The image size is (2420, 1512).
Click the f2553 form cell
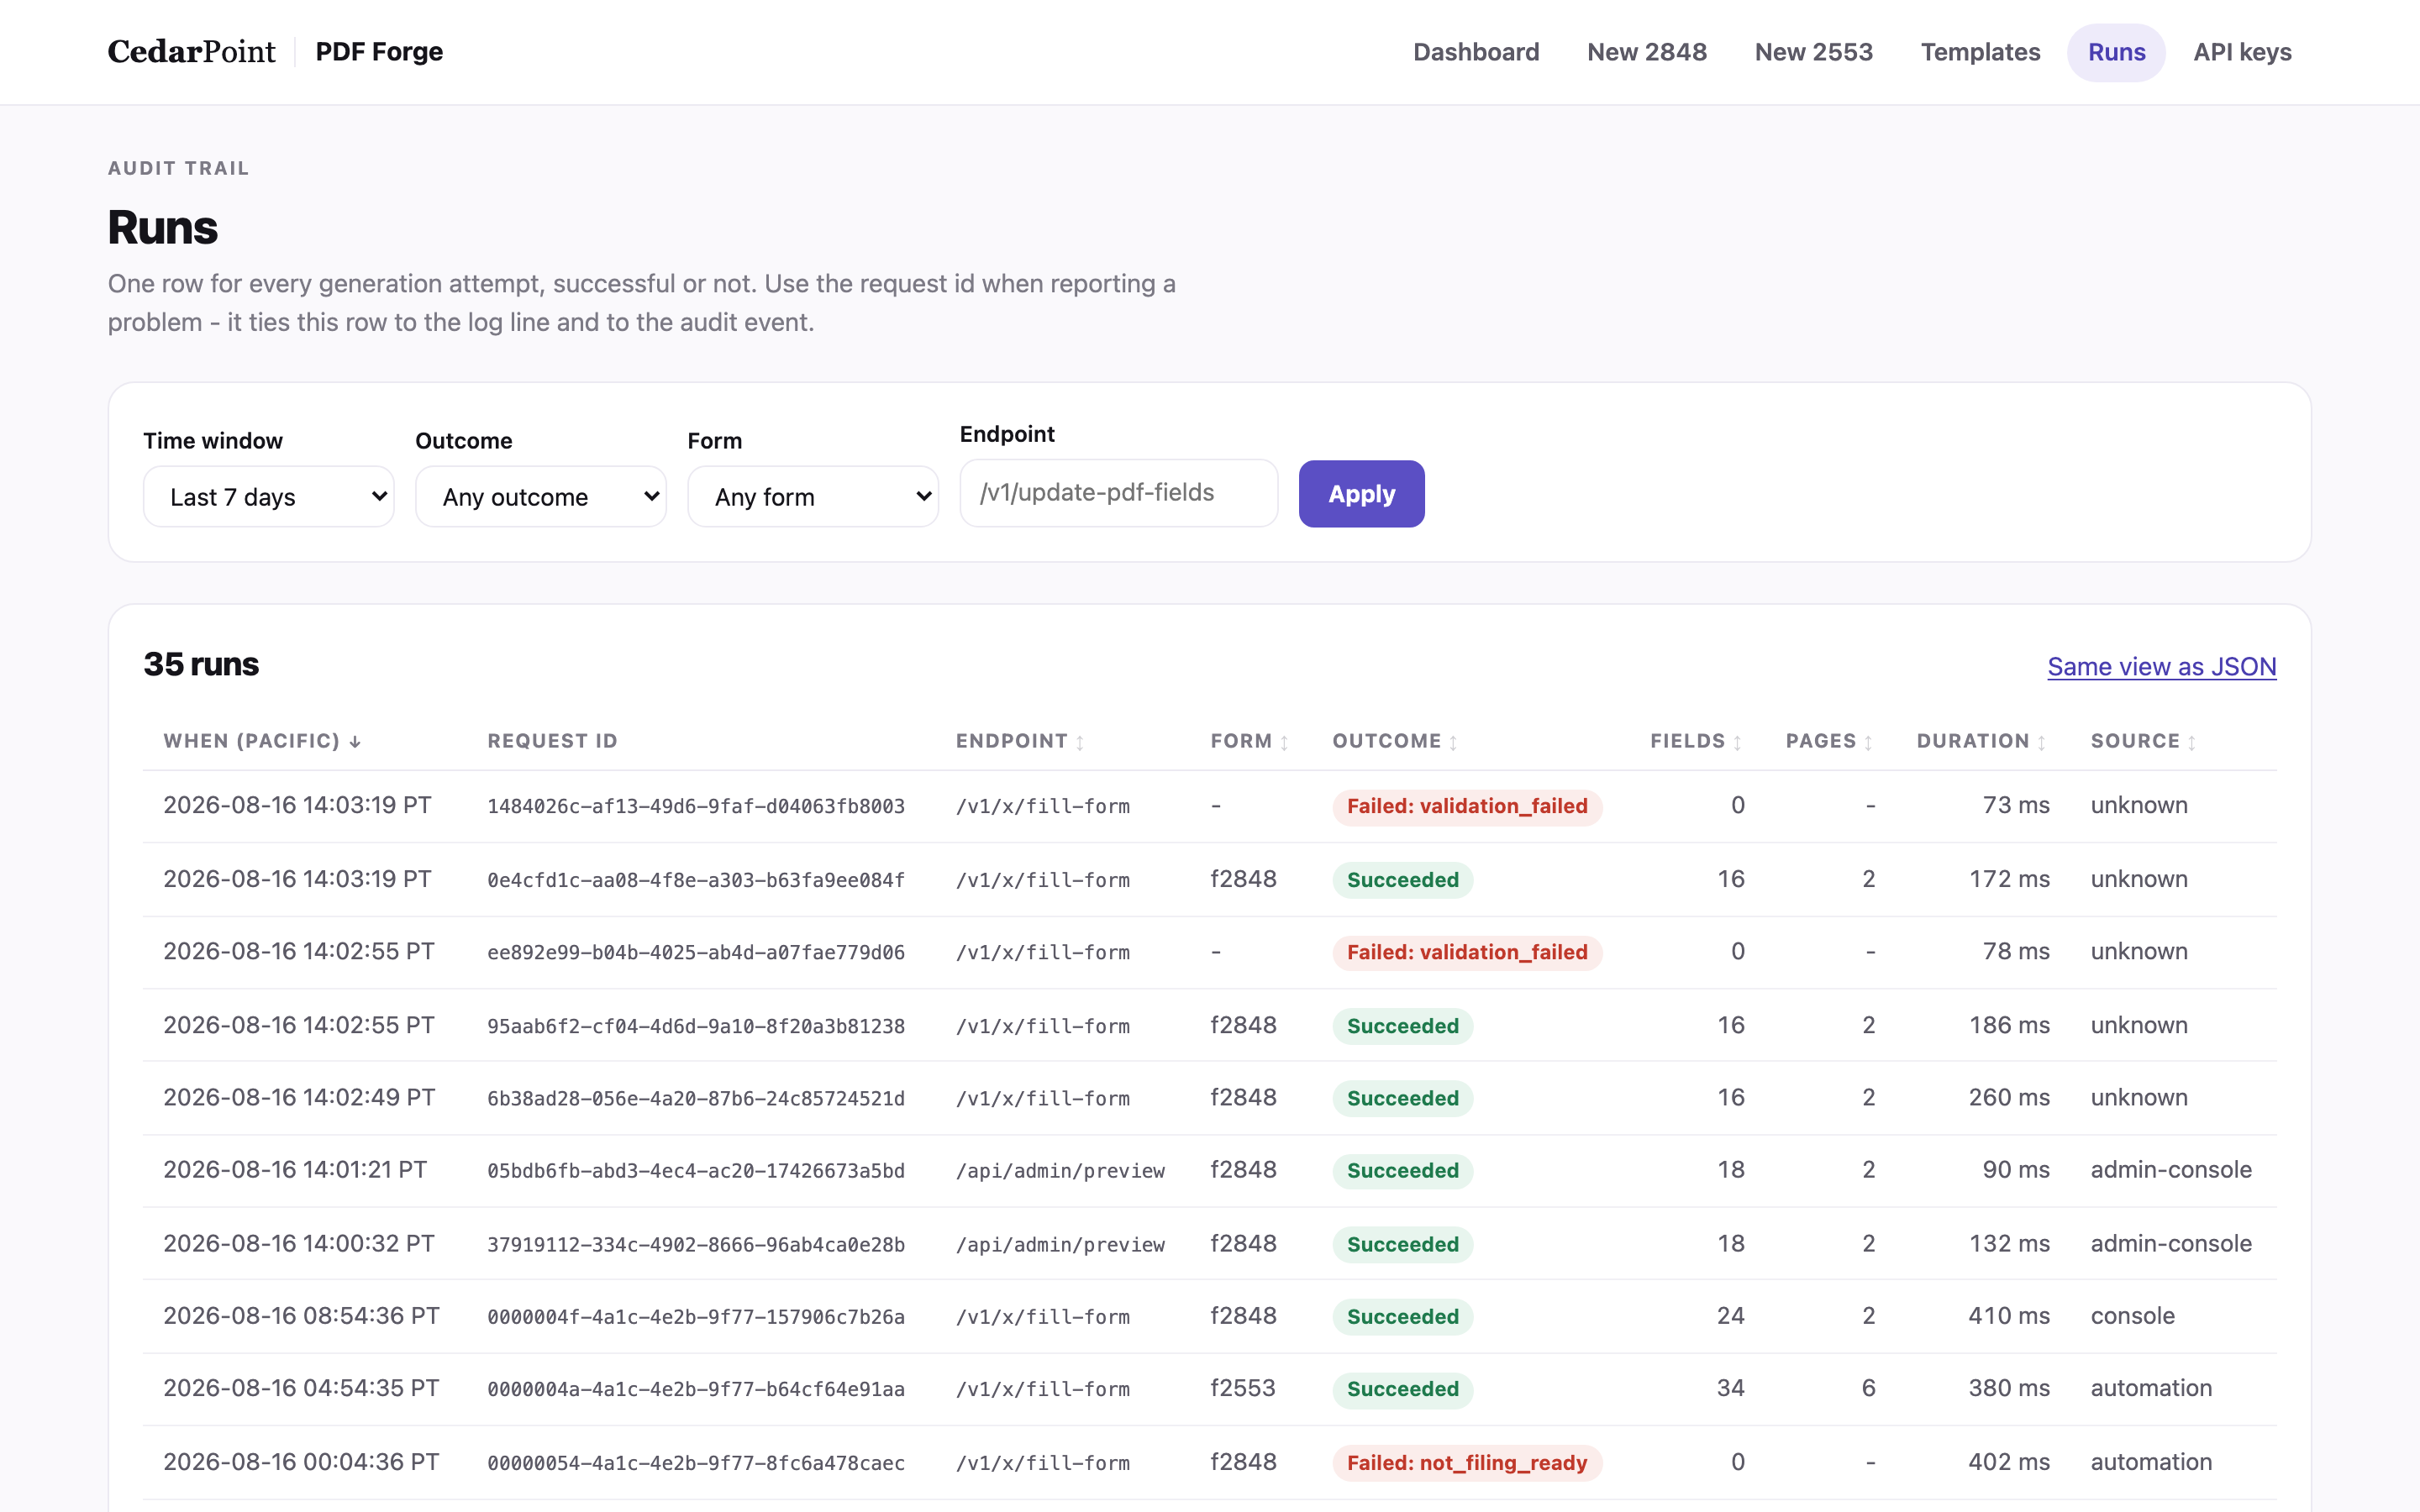1243,1388
